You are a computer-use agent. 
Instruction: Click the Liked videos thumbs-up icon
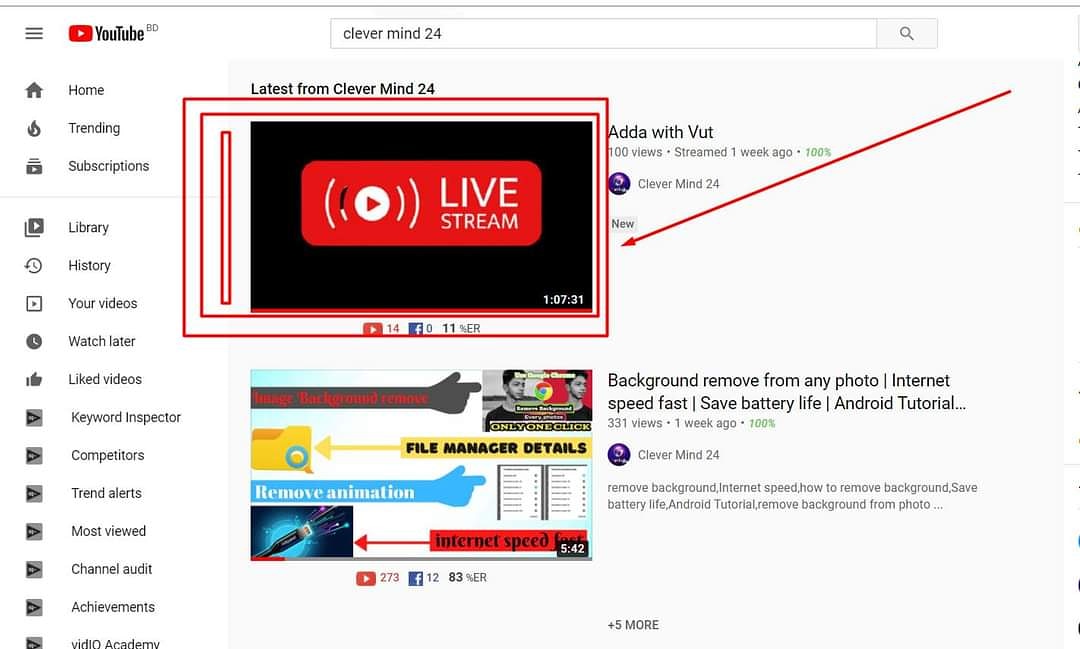tap(34, 379)
